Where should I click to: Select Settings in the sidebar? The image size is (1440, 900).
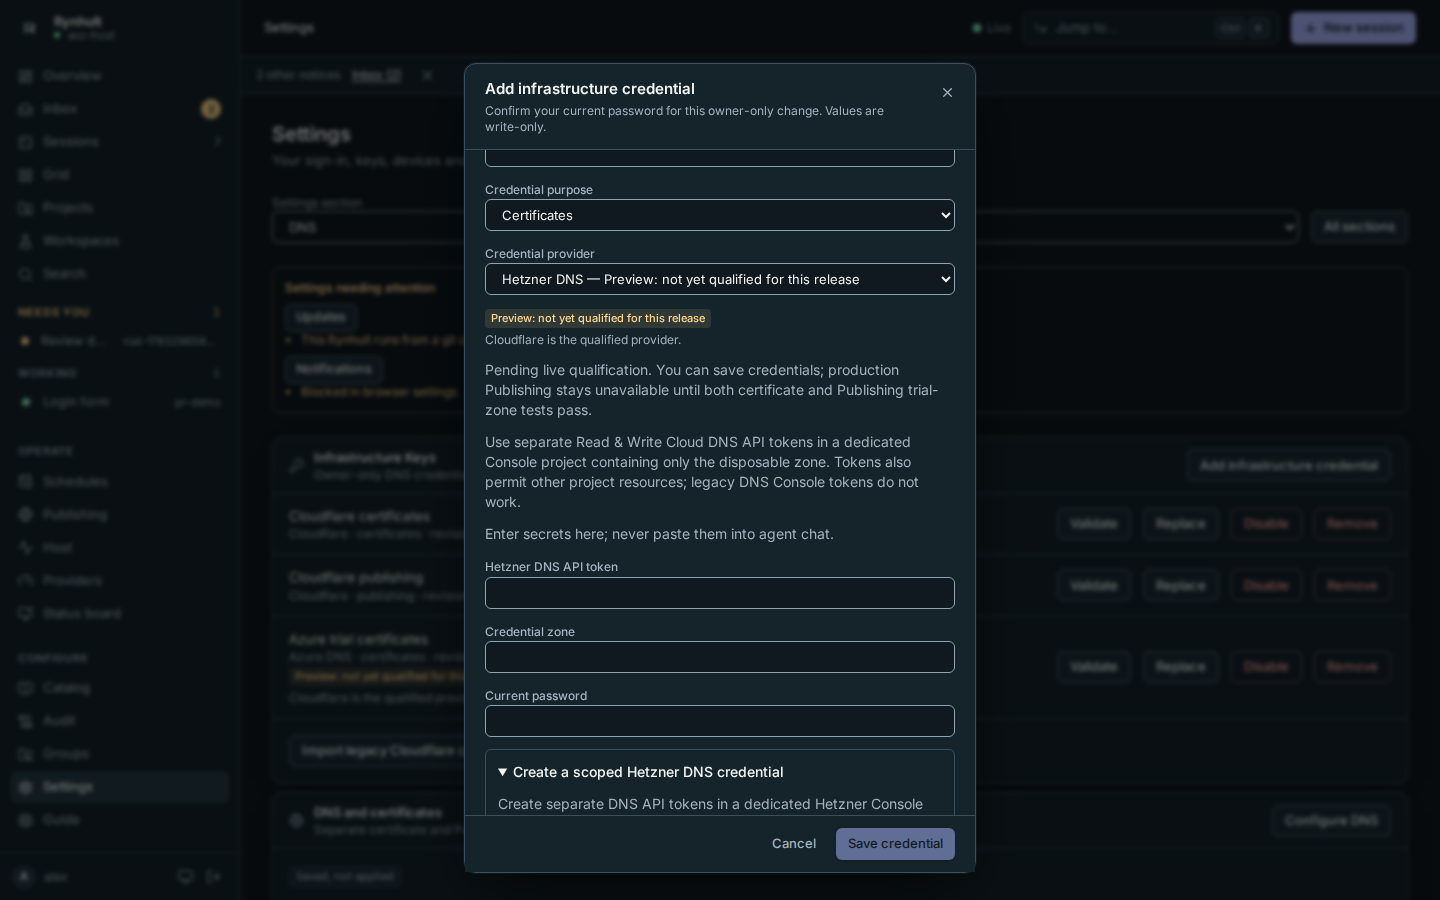pyautogui.click(x=120, y=787)
